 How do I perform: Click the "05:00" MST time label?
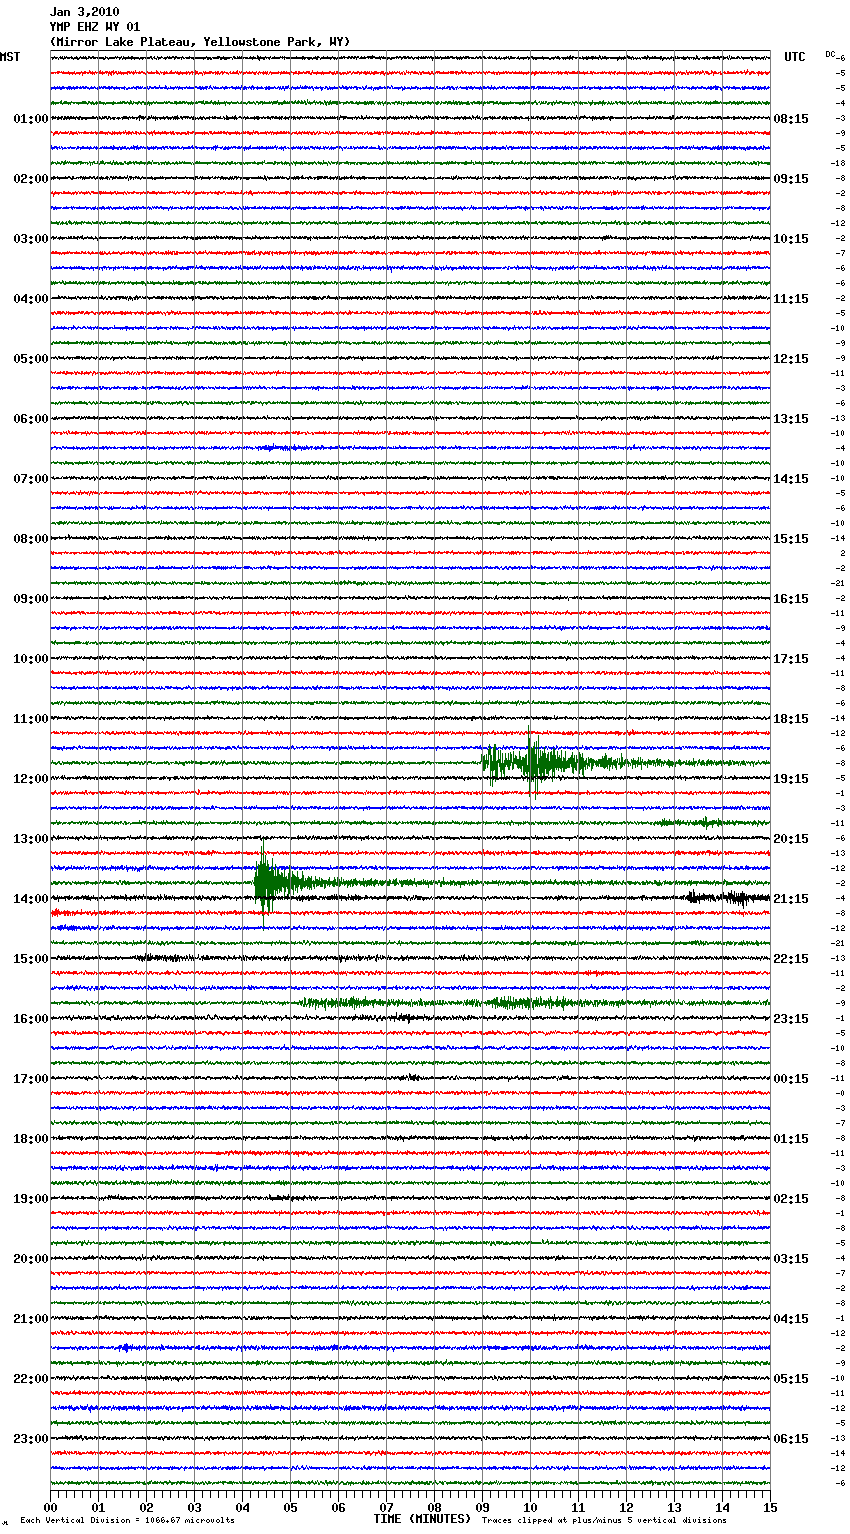(x=31, y=359)
